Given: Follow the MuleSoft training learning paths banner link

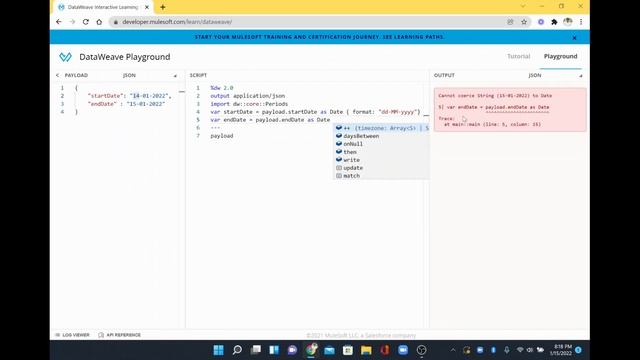Looking at the screenshot, I should (x=319, y=37).
